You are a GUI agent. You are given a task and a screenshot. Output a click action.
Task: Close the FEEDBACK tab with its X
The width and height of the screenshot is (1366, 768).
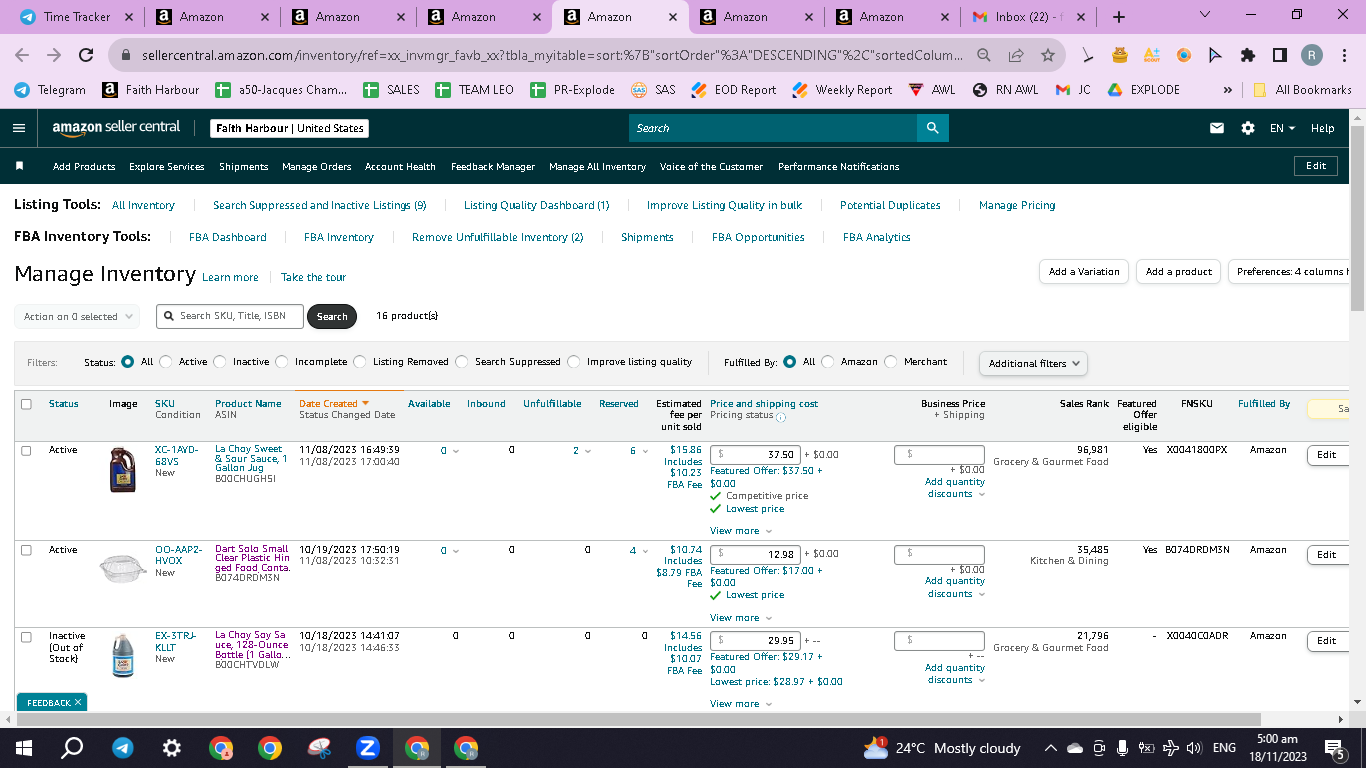78,703
